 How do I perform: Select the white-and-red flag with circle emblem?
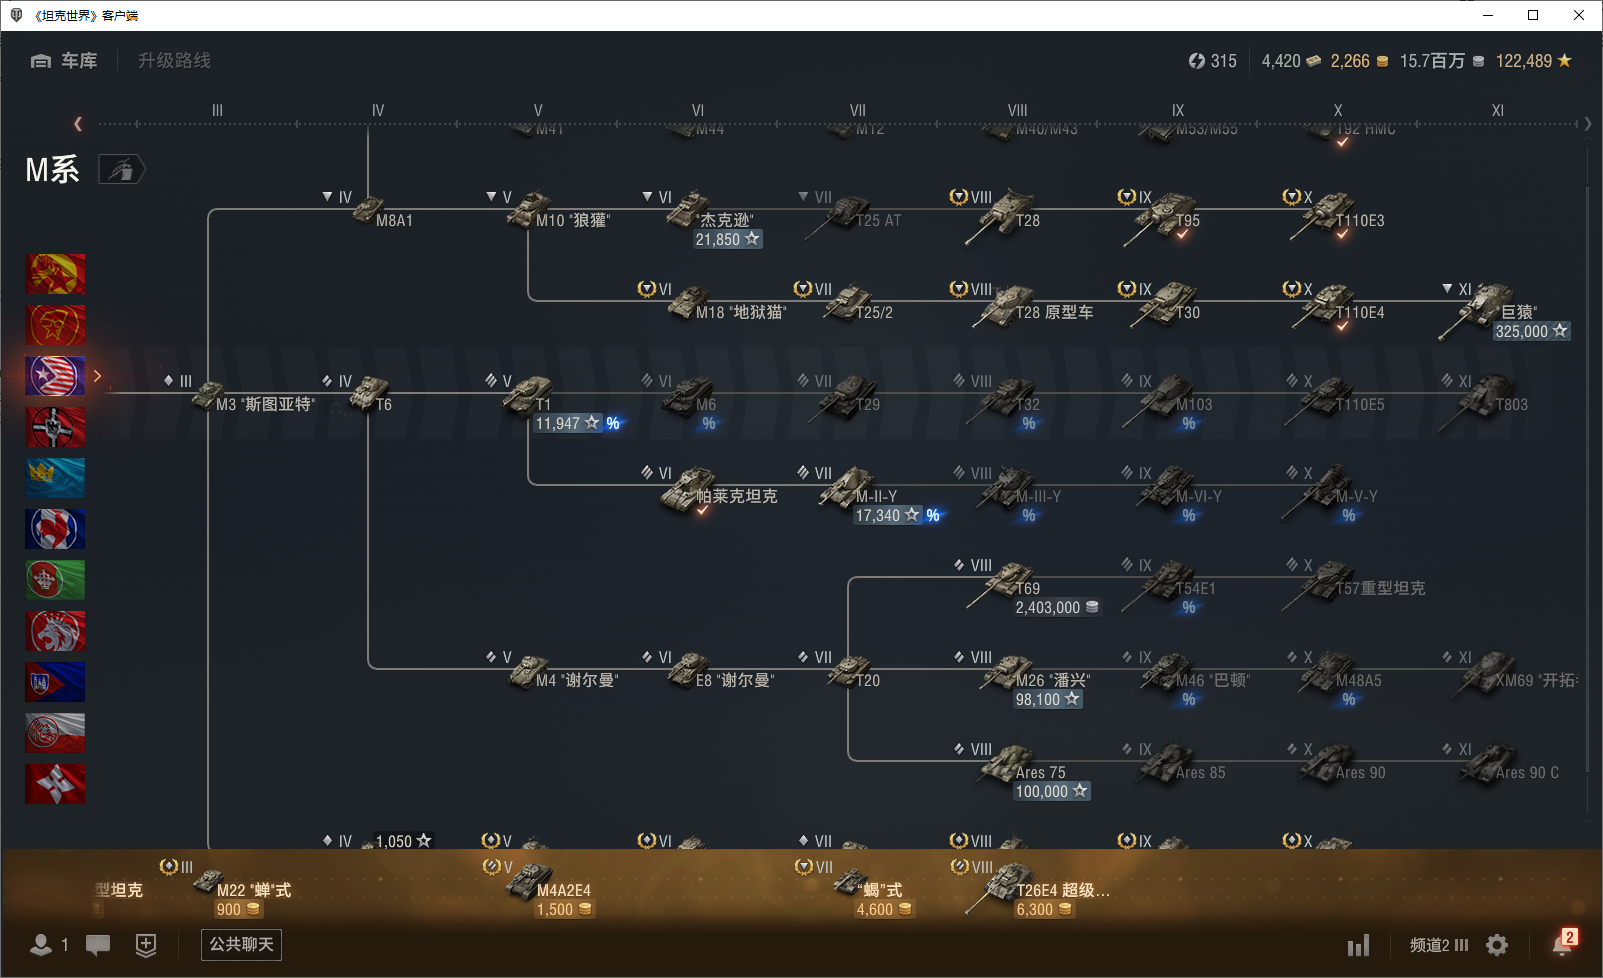pos(55,733)
